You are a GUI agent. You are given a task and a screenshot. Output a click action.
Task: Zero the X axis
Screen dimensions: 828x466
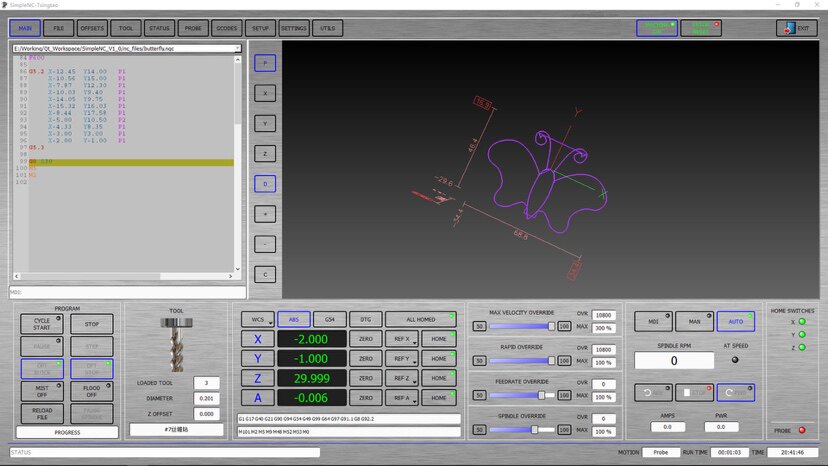(x=365, y=339)
